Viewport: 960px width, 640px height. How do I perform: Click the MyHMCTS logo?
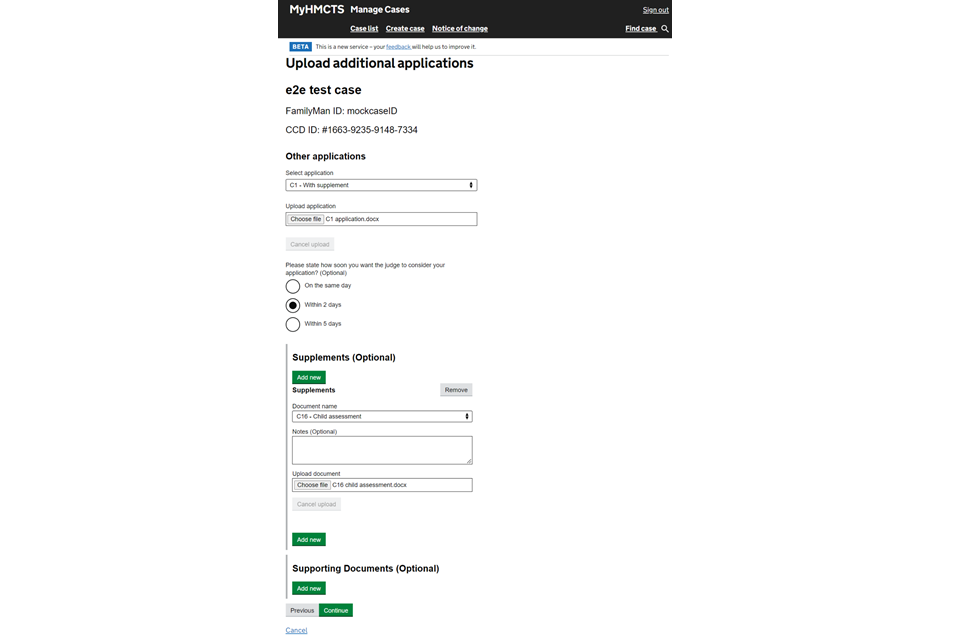[316, 9]
